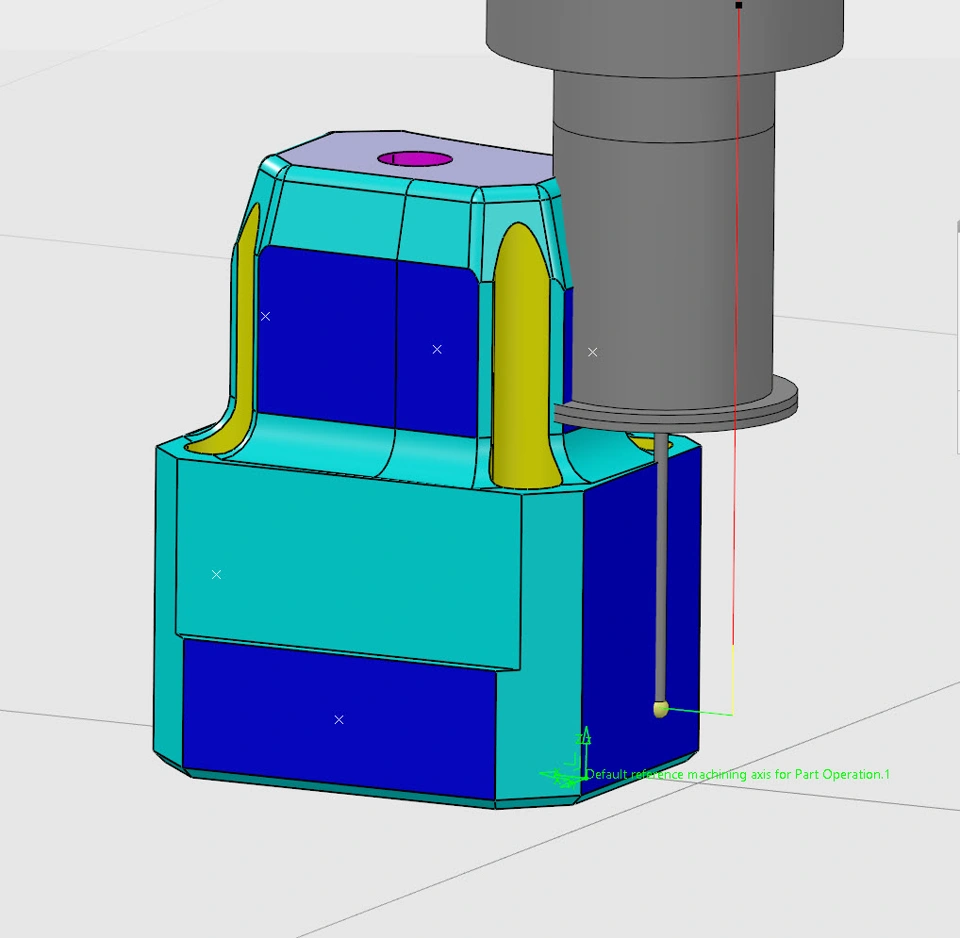The image size is (960, 938).
Task: Select the ball-nose tool tip
Action: [x=660, y=709]
